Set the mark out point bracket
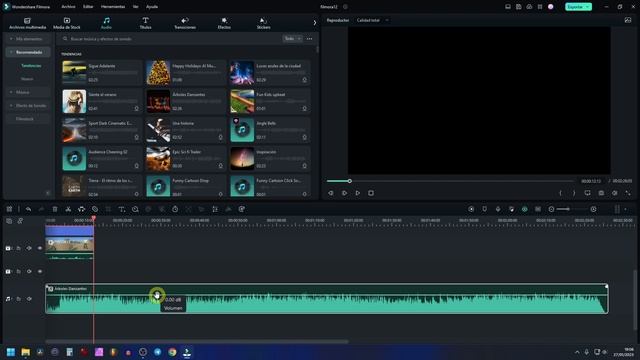 (x=574, y=193)
